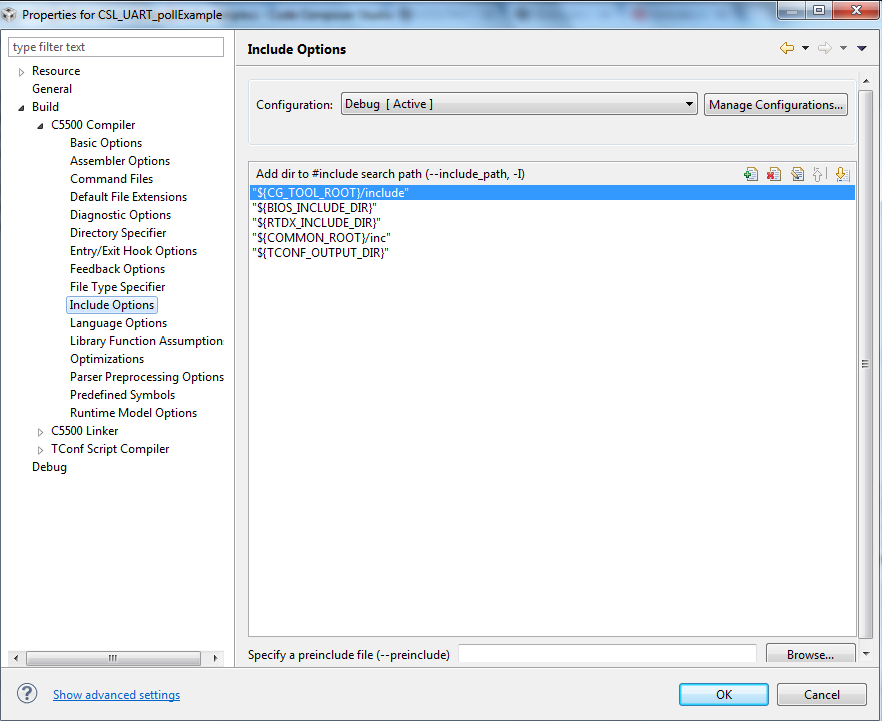
Task: Open Library Function Assumptions page
Action: [147, 341]
